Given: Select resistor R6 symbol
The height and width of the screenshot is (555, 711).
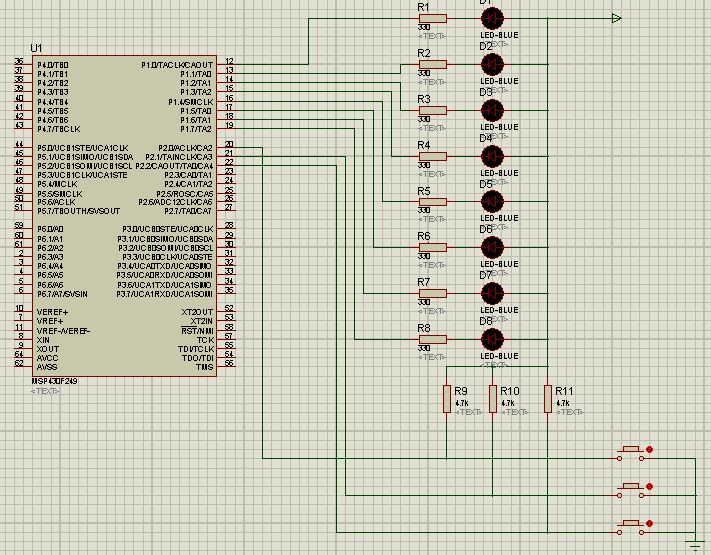Looking at the screenshot, I should pyautogui.click(x=433, y=248).
